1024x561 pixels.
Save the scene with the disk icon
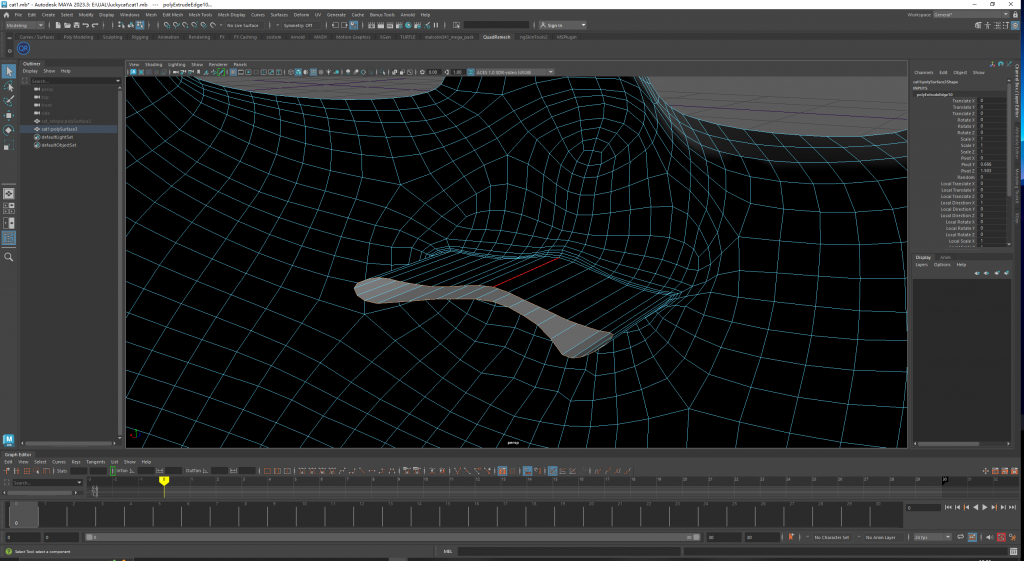[76, 25]
